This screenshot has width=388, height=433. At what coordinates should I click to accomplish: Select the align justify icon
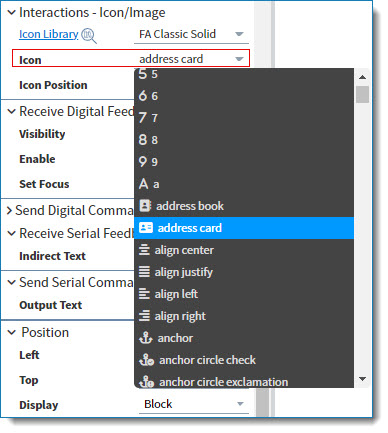244,272
